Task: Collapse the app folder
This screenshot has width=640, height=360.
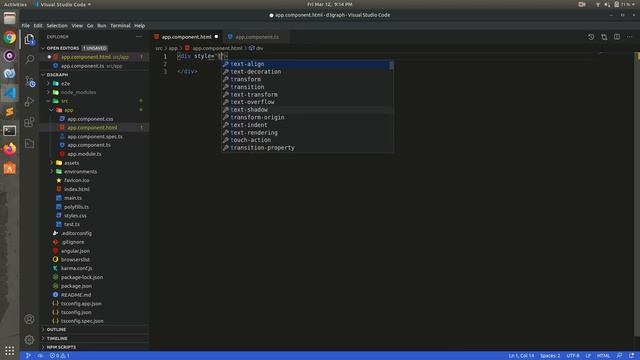Action: 68,110
